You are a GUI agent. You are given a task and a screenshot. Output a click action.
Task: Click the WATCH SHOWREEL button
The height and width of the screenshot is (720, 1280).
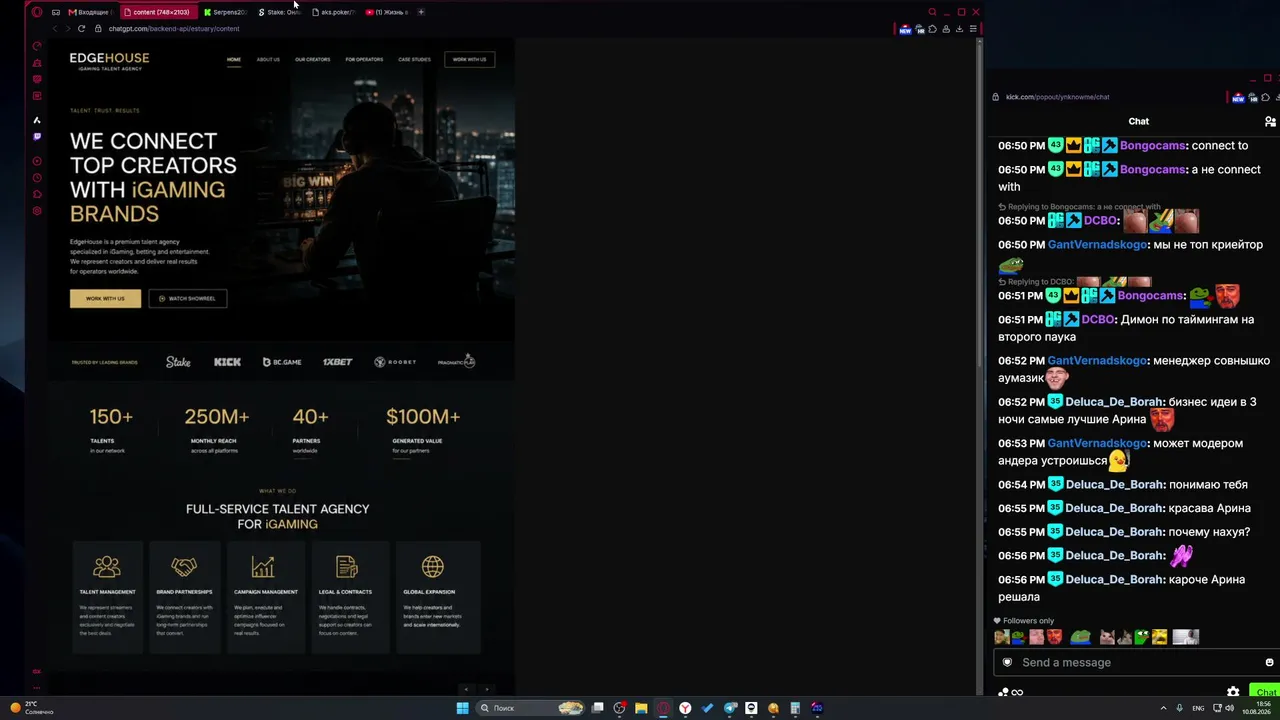point(188,298)
